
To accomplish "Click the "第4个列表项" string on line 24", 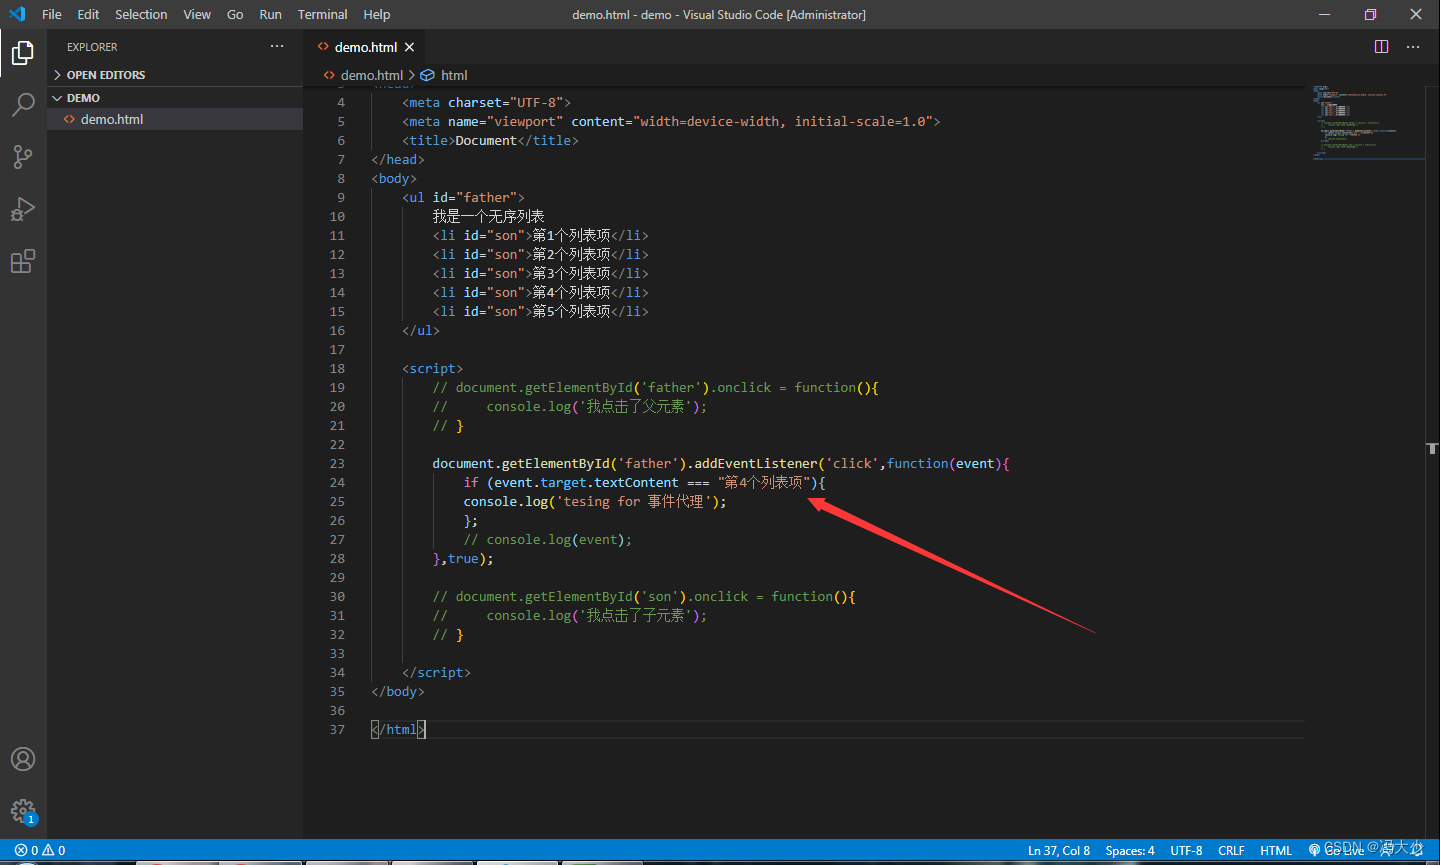I will [764, 482].
